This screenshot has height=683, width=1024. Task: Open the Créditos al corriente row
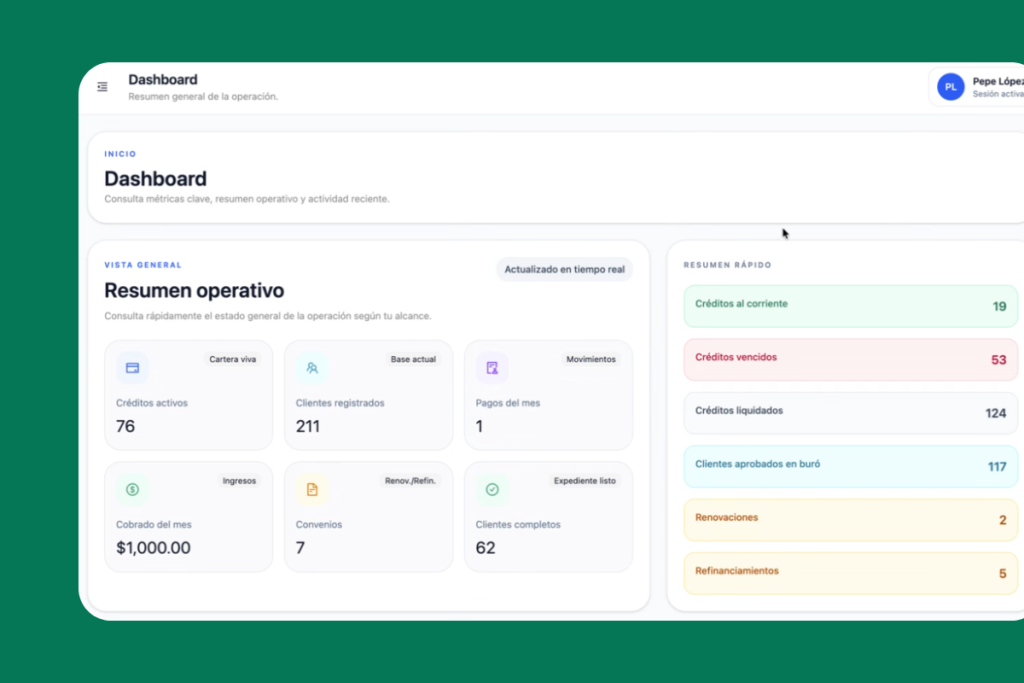tap(850, 306)
